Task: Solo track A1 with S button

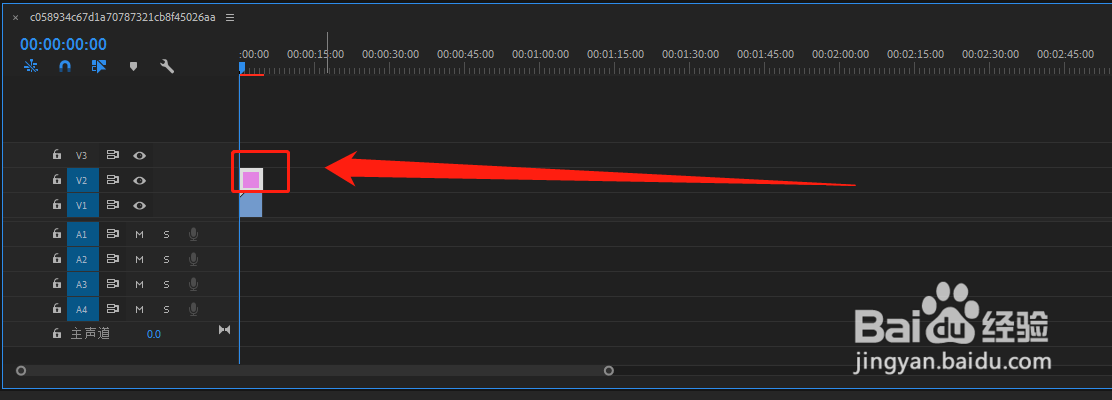Action: click(167, 234)
